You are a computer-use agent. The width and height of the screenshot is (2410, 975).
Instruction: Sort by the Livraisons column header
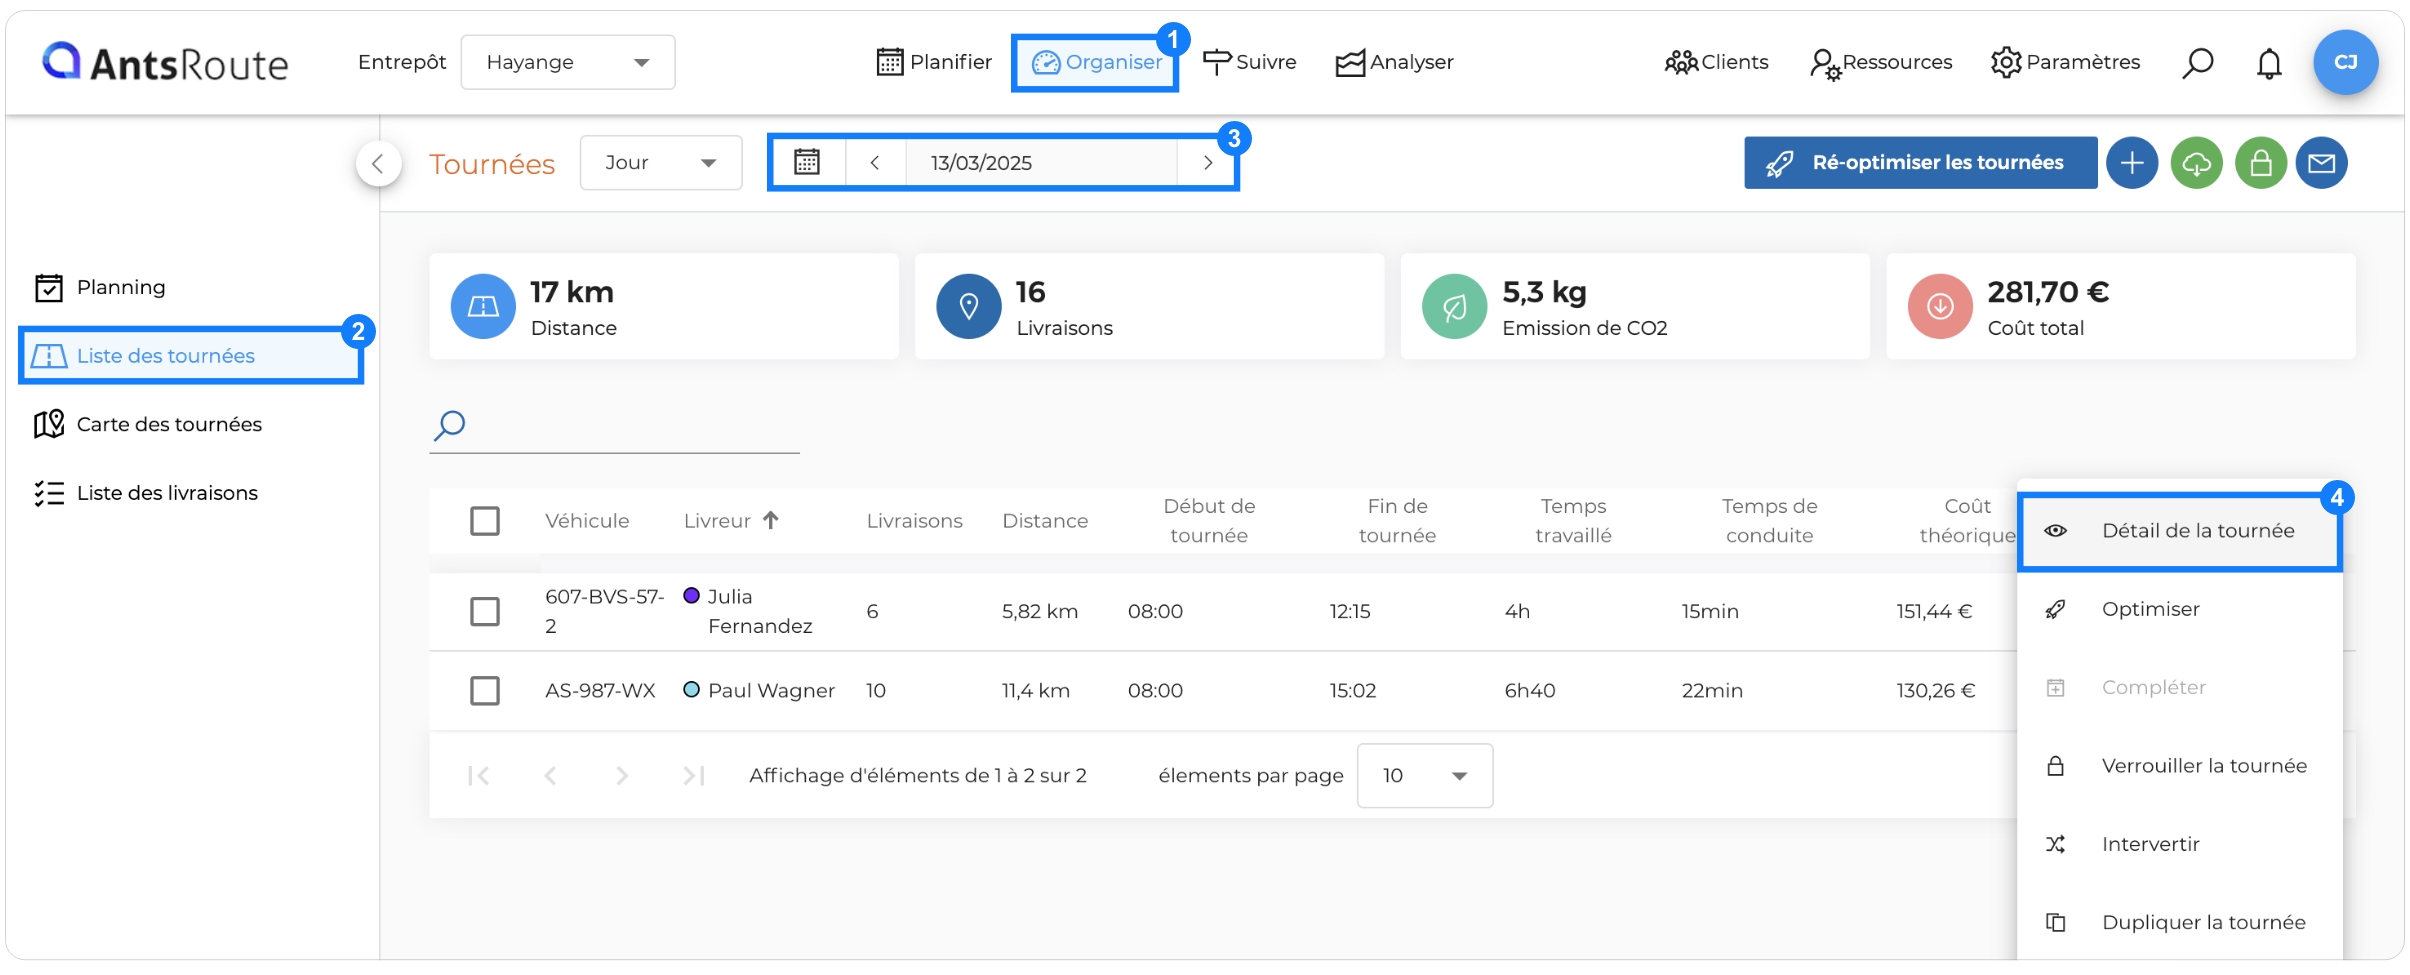tap(914, 520)
